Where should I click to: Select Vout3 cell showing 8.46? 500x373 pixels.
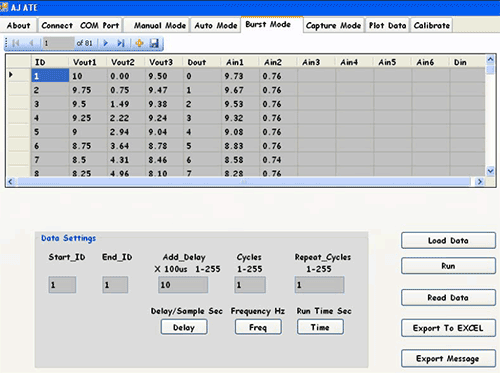[164, 160]
